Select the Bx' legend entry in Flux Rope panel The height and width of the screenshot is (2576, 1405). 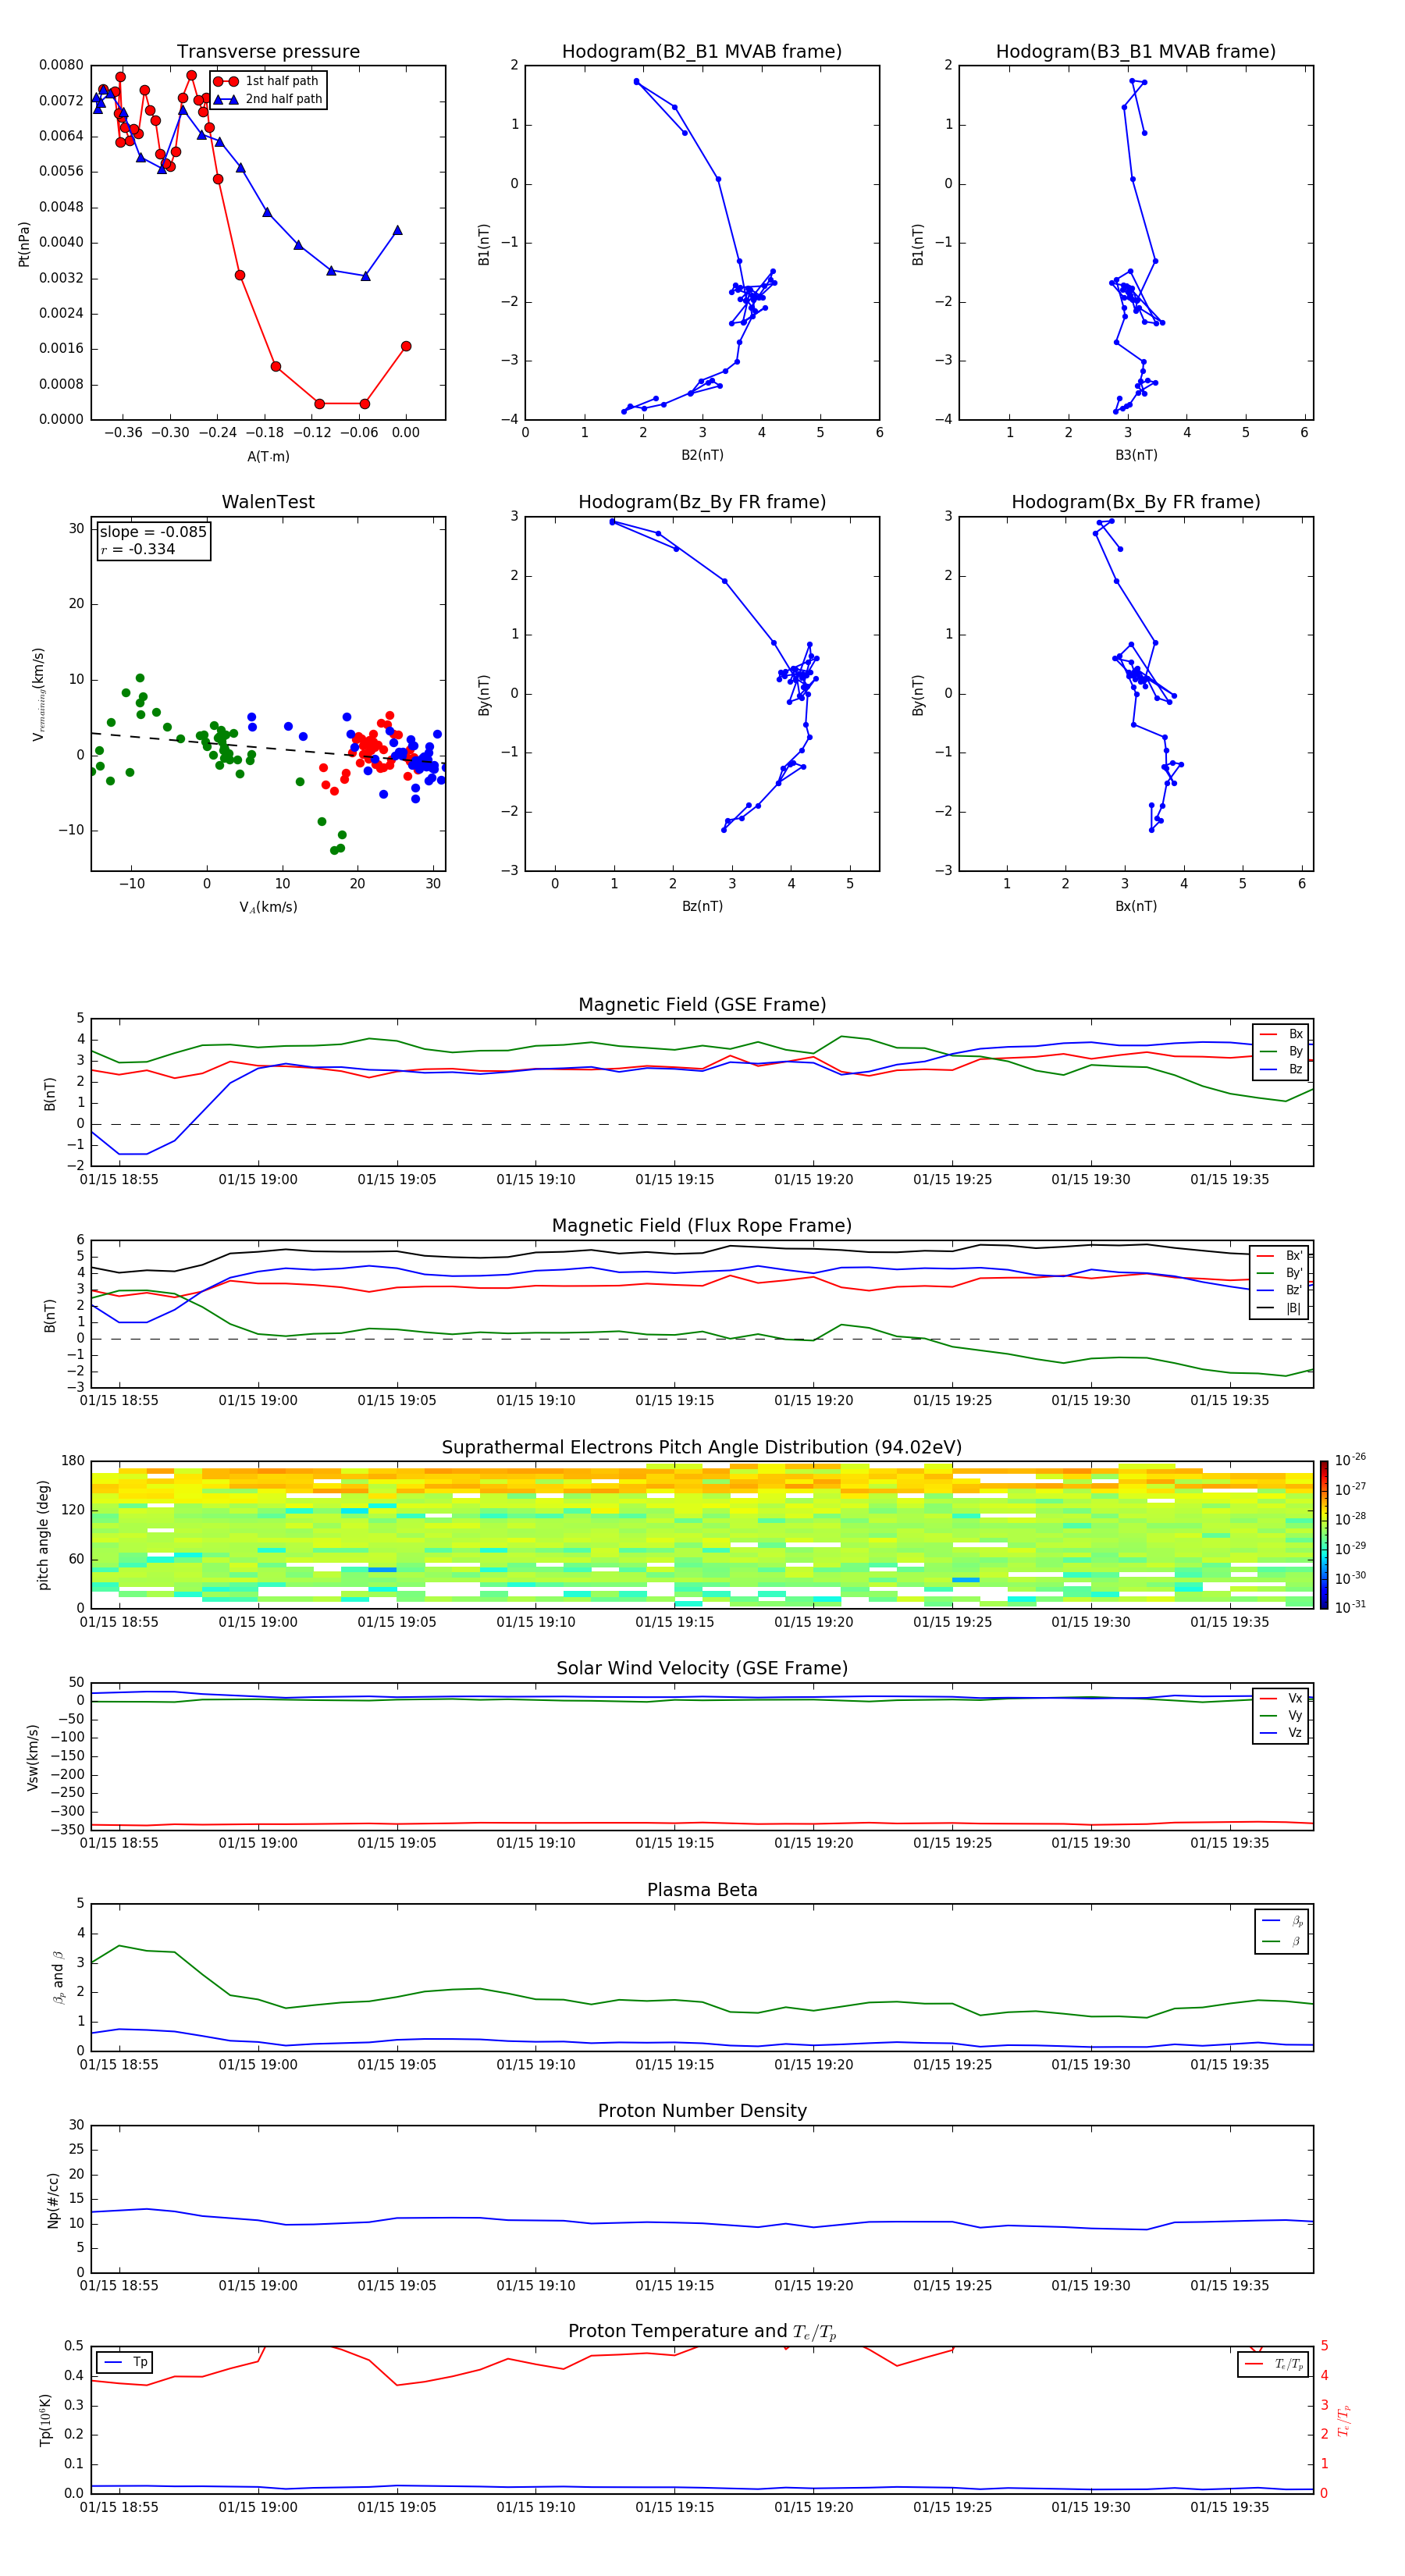(x=1280, y=1256)
